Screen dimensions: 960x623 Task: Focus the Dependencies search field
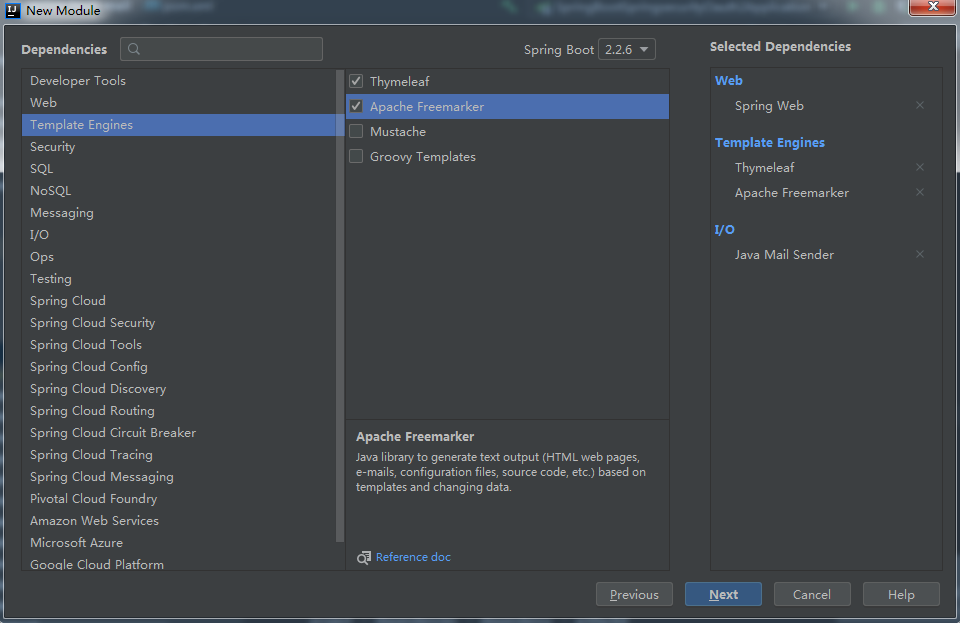(x=222, y=49)
